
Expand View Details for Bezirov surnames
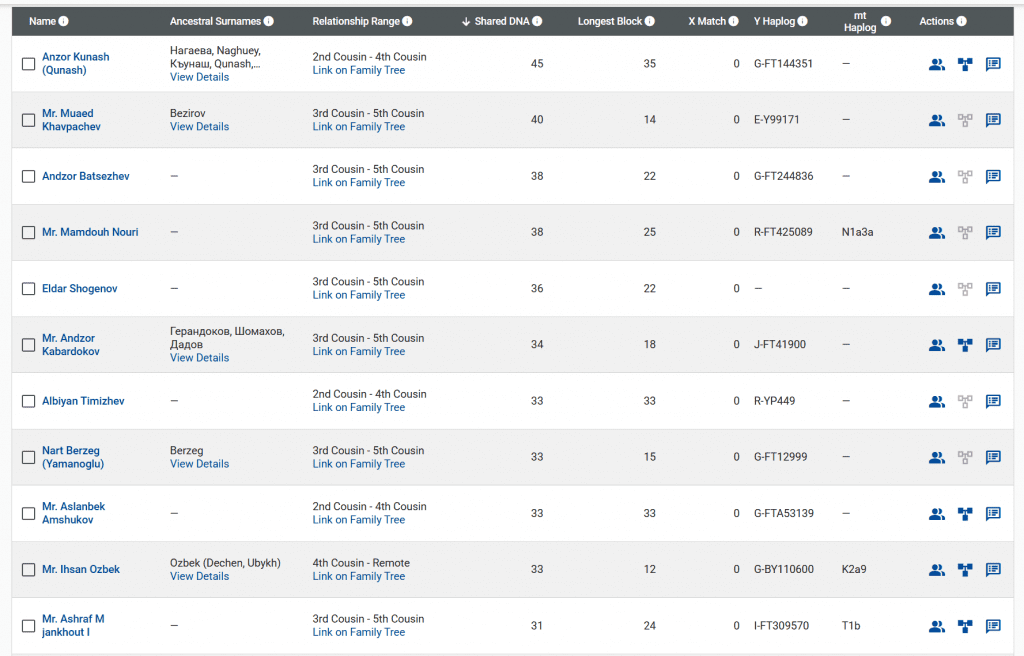click(199, 127)
